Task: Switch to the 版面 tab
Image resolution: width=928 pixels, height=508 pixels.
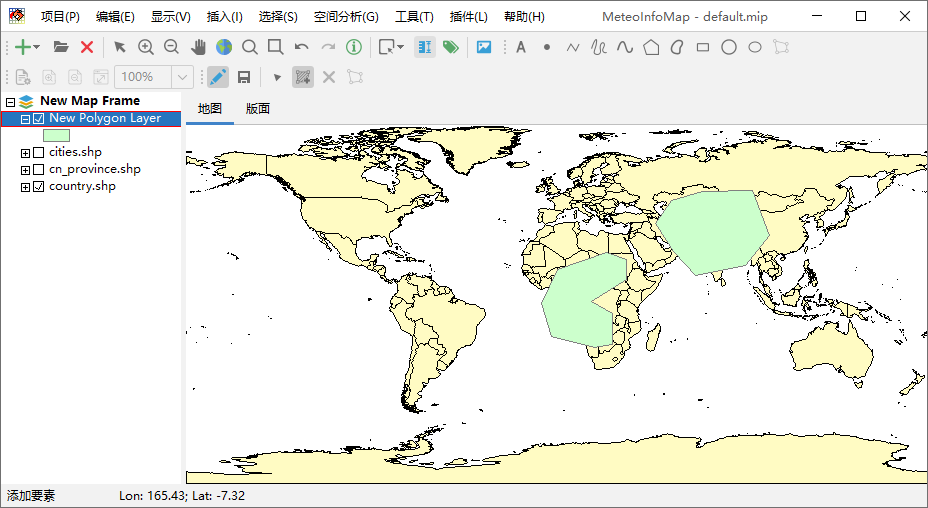Action: tap(258, 109)
